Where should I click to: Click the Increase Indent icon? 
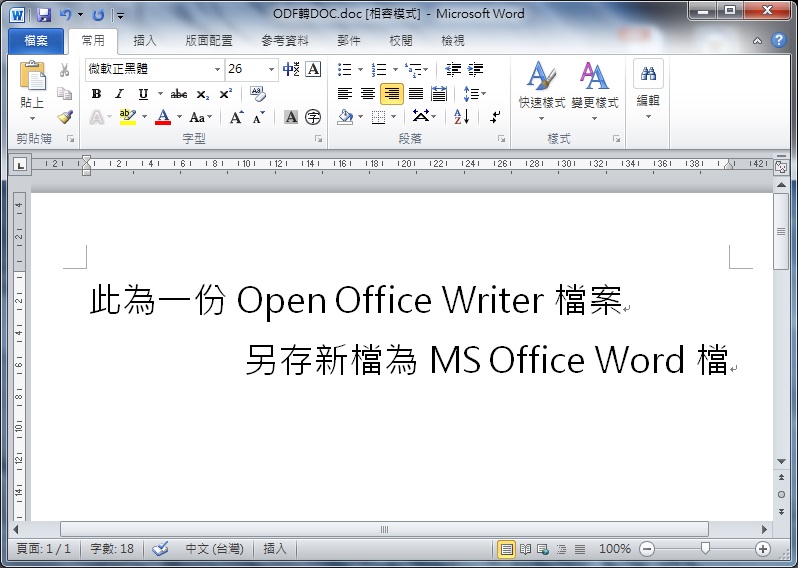pyautogui.click(x=476, y=70)
